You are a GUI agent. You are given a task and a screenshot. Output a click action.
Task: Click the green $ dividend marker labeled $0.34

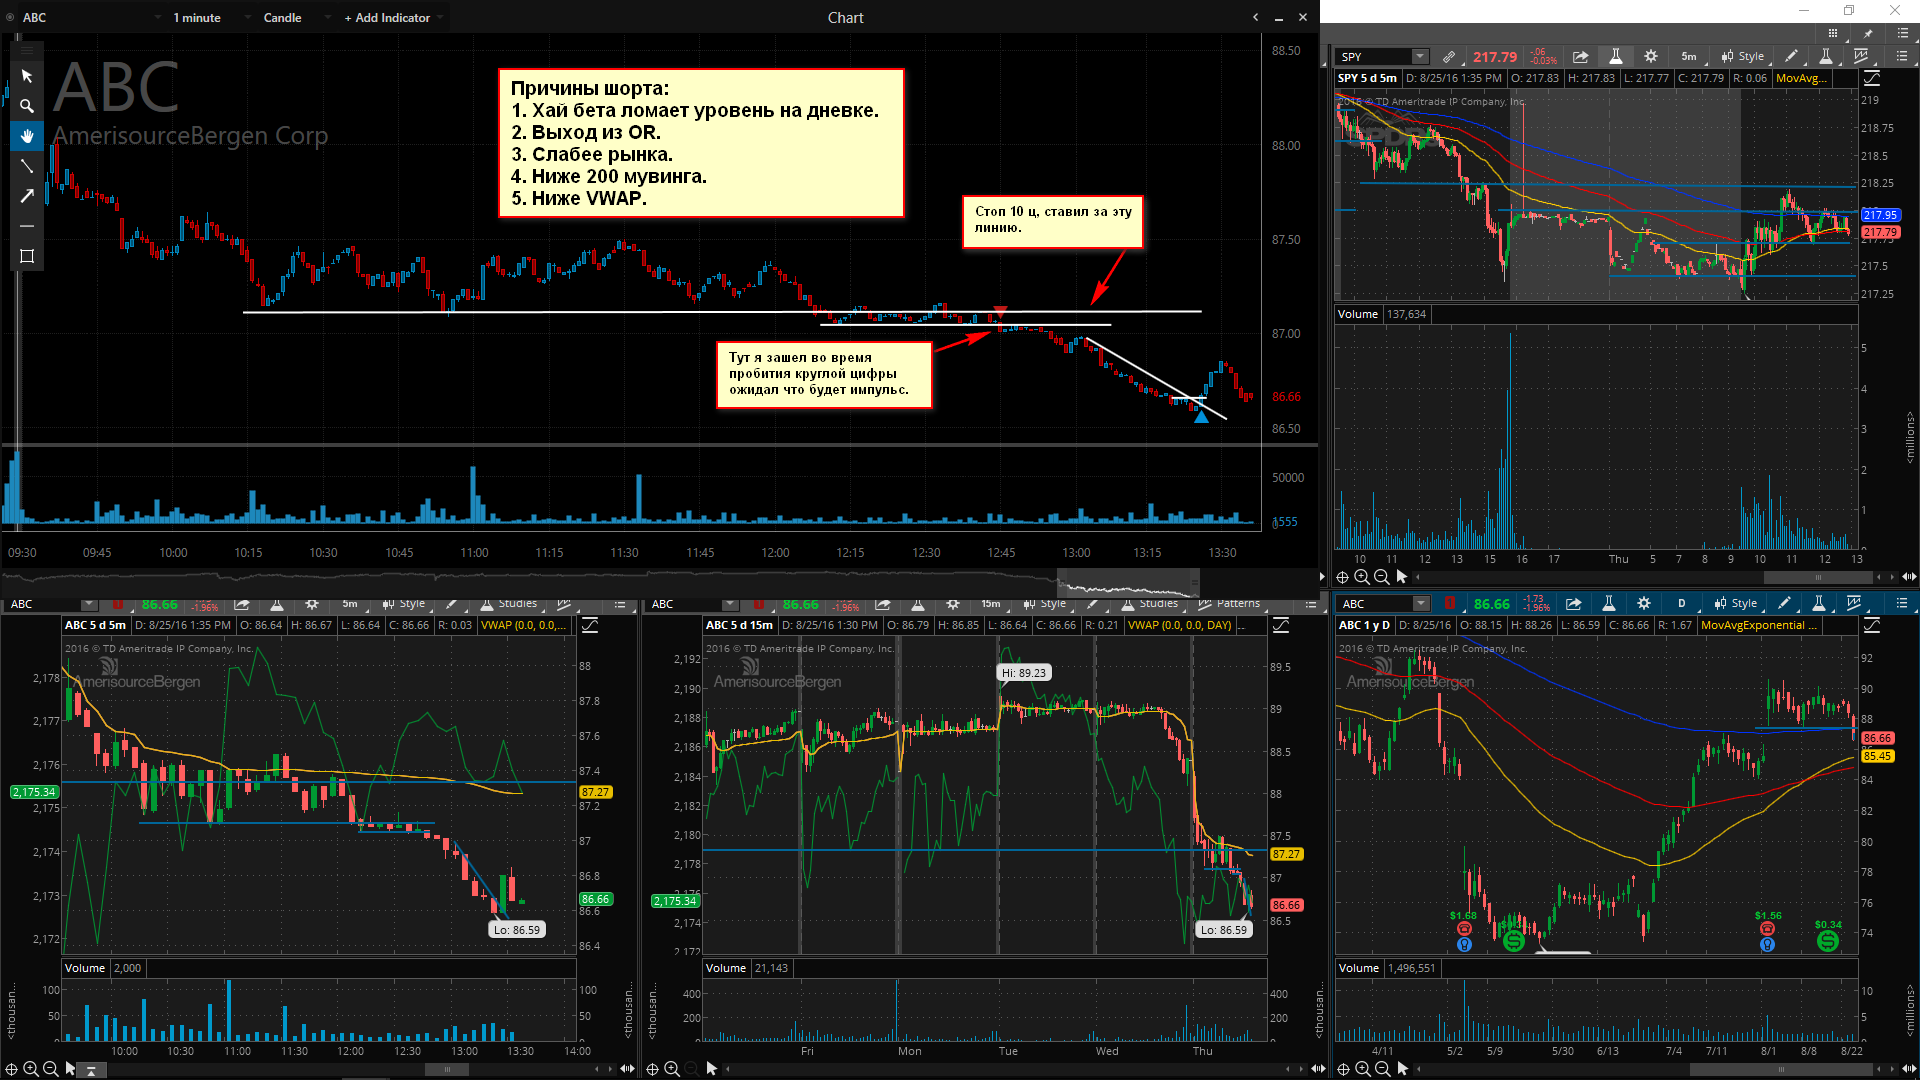pyautogui.click(x=1828, y=940)
